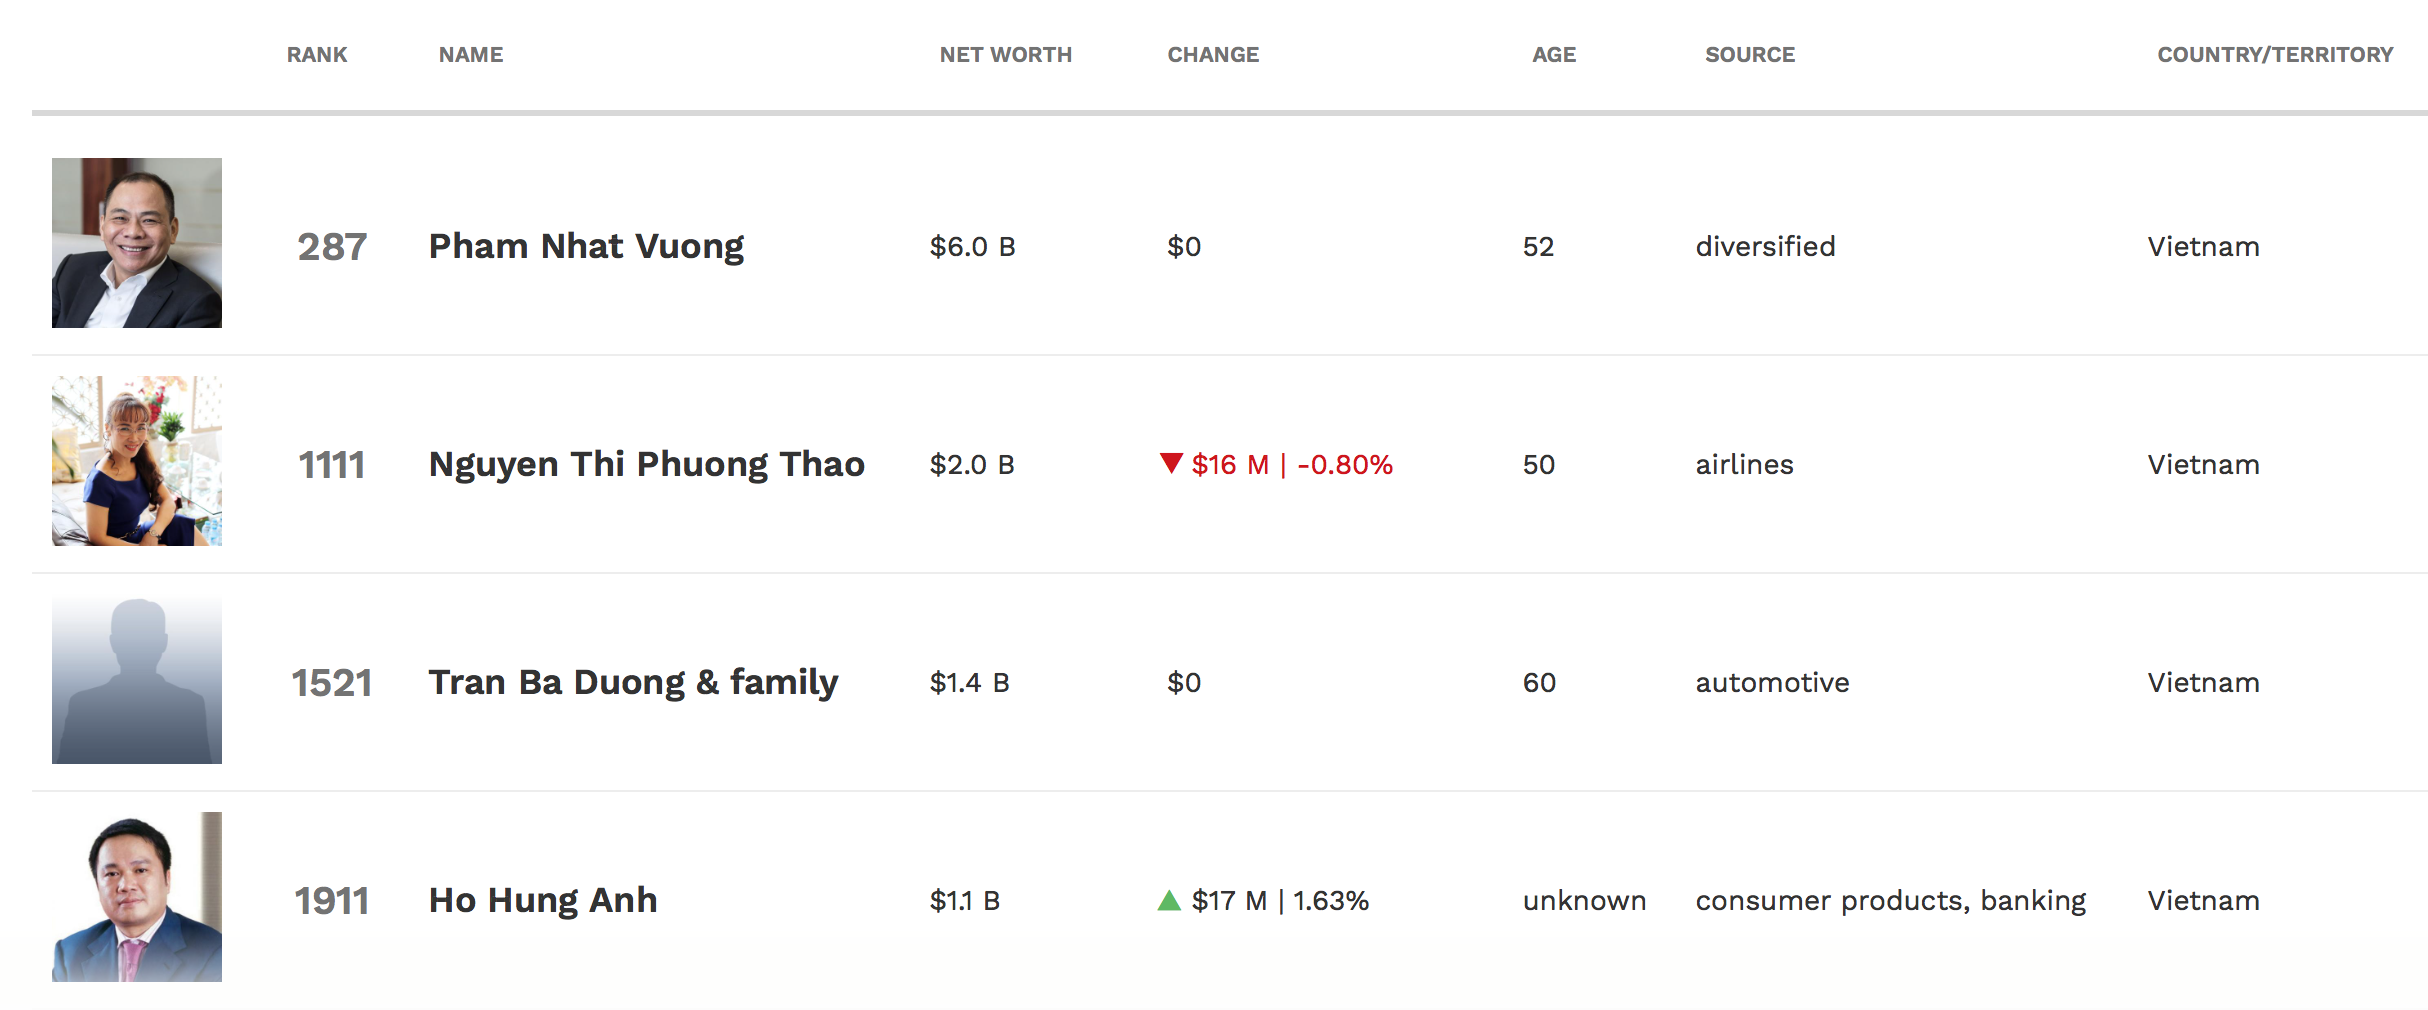
Task: Open Nguyen Thi Phuong Thao's photo
Action: click(137, 461)
